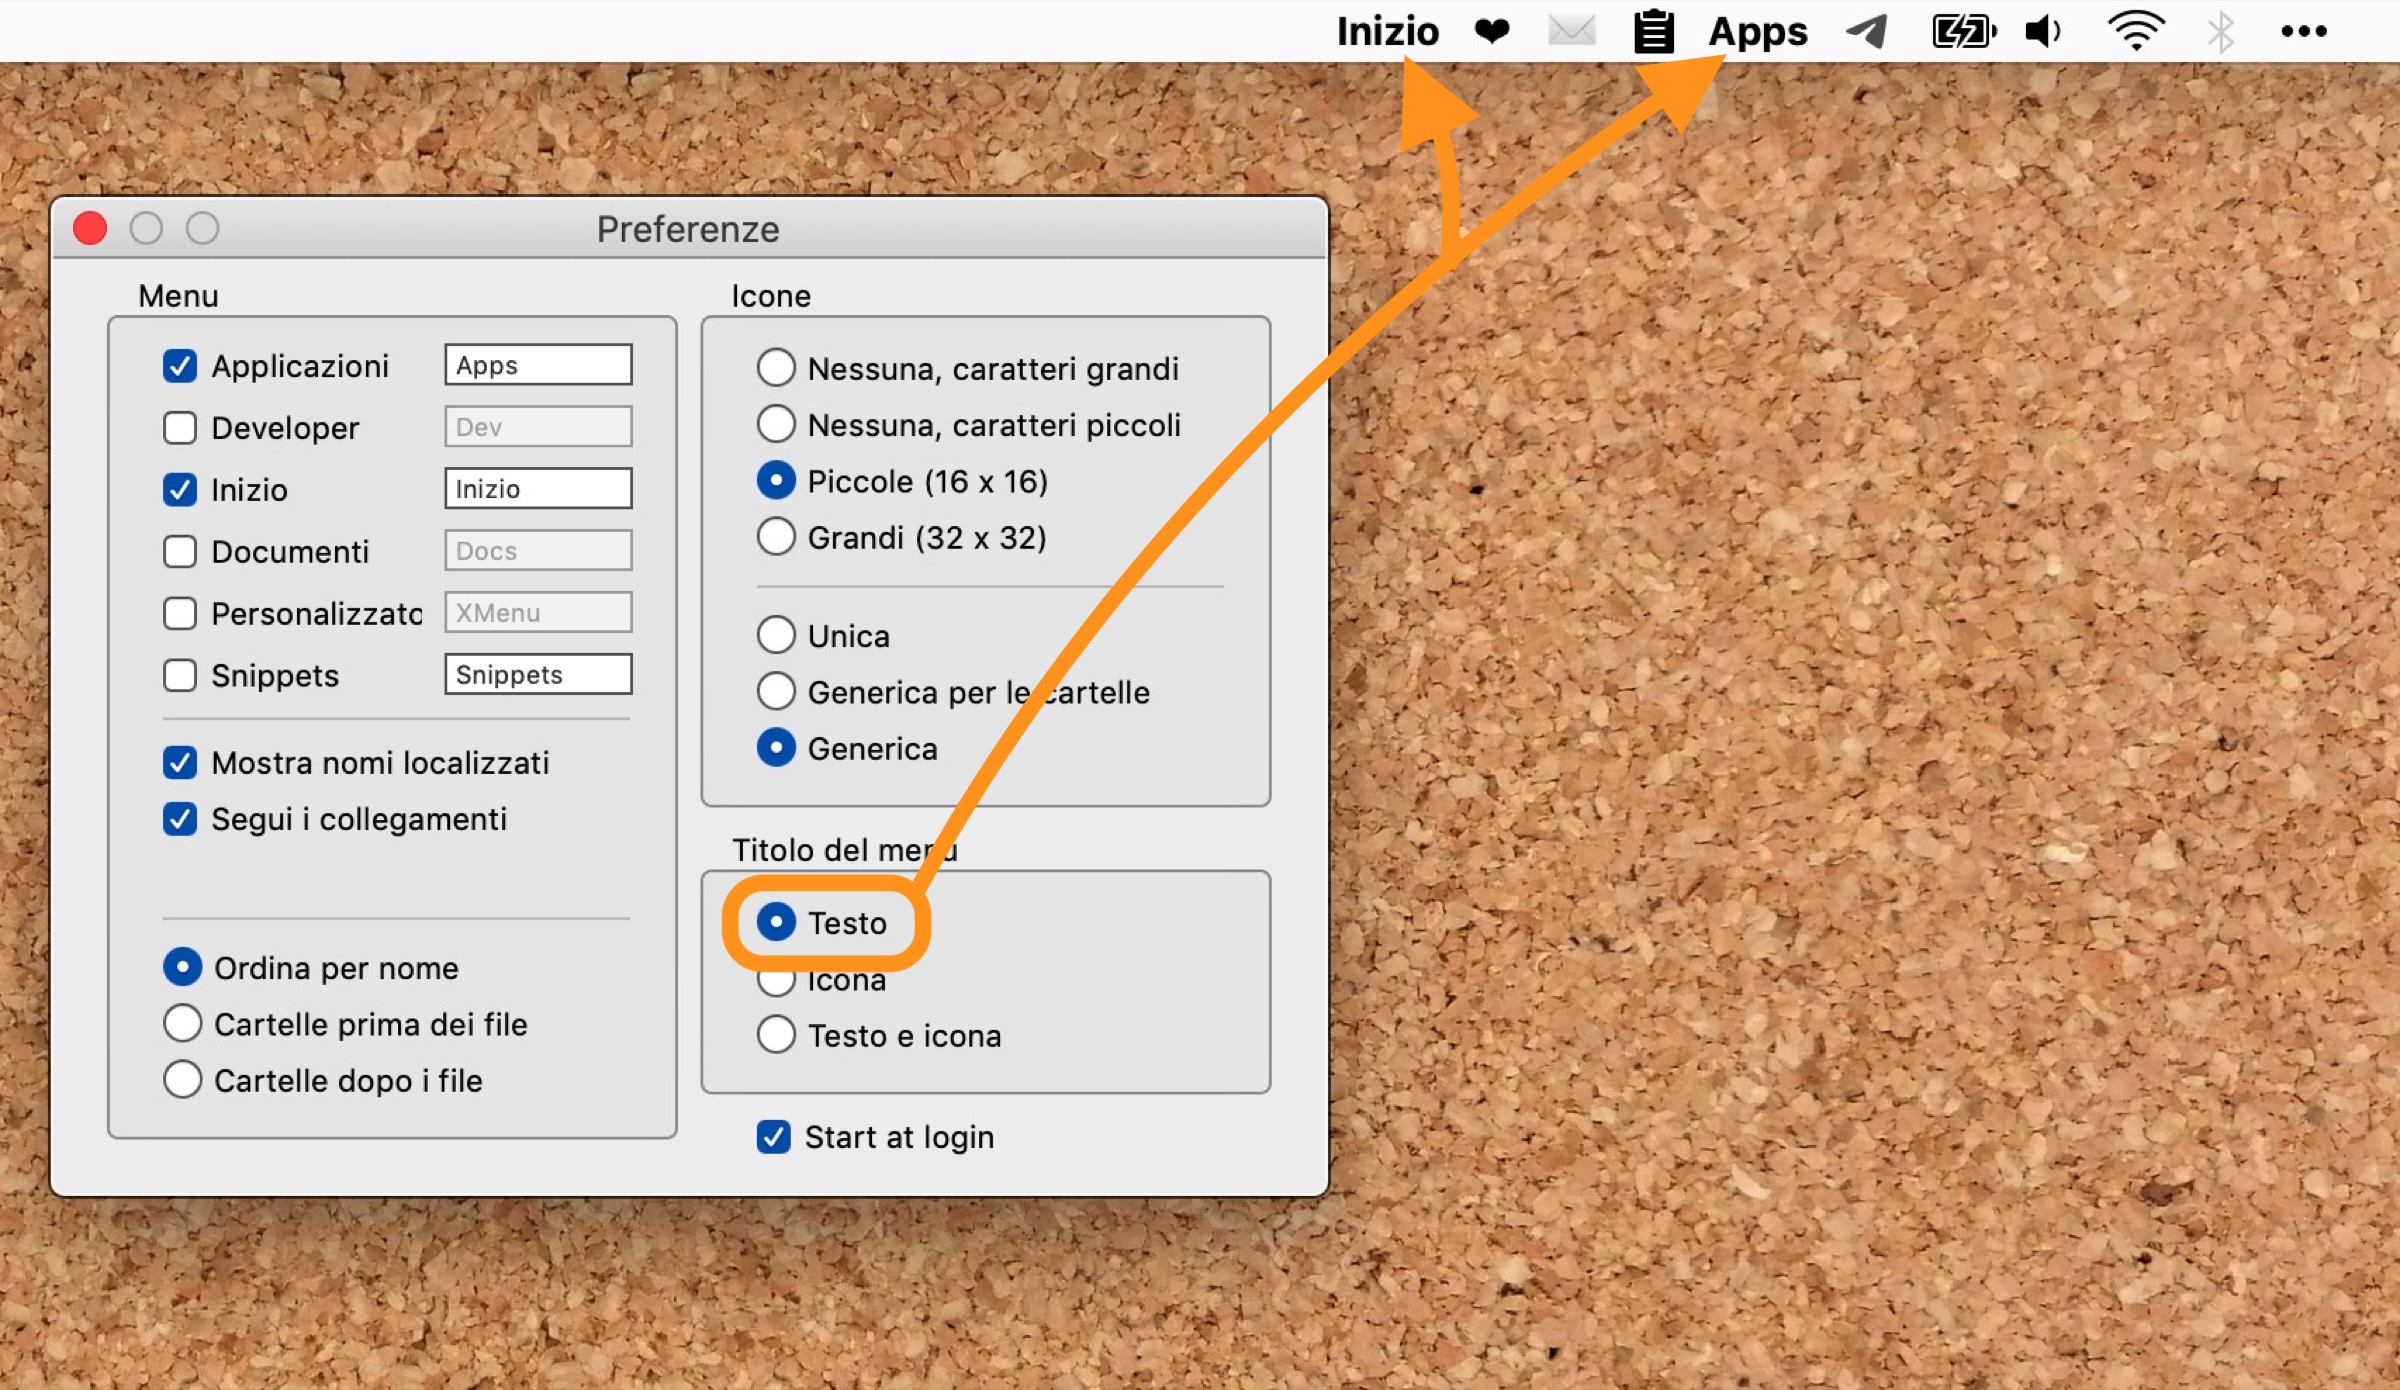
Task: Select Grandi (32 x 32) icon size
Action: [x=776, y=537]
